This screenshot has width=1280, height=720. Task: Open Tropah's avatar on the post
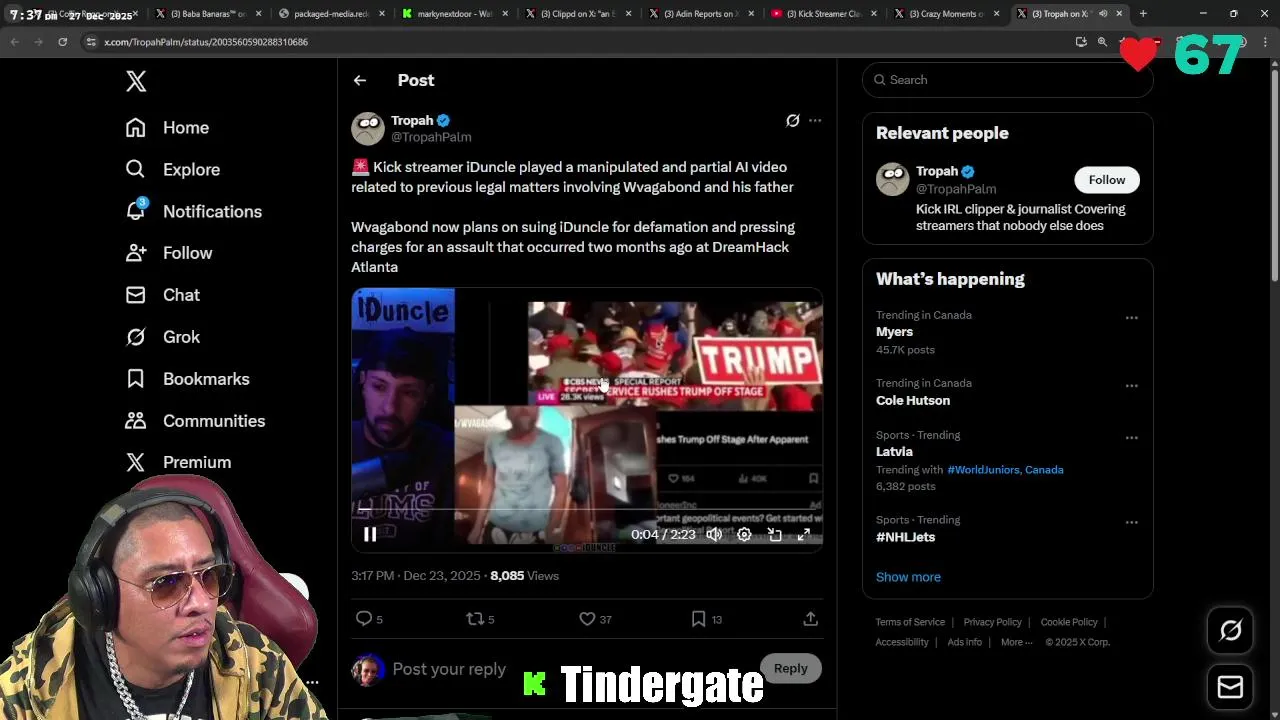(368, 128)
